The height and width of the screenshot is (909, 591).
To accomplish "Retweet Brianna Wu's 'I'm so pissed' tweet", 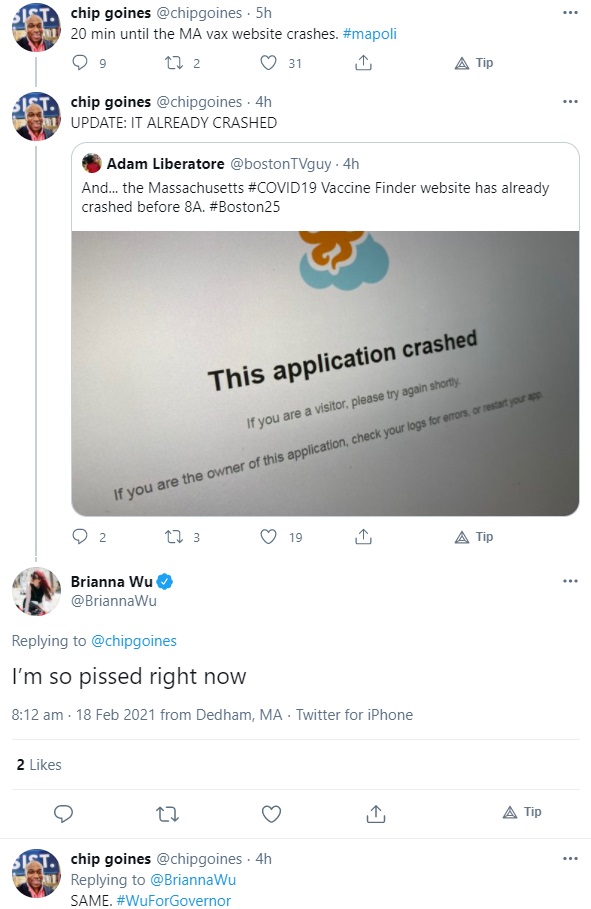I will (168, 814).
